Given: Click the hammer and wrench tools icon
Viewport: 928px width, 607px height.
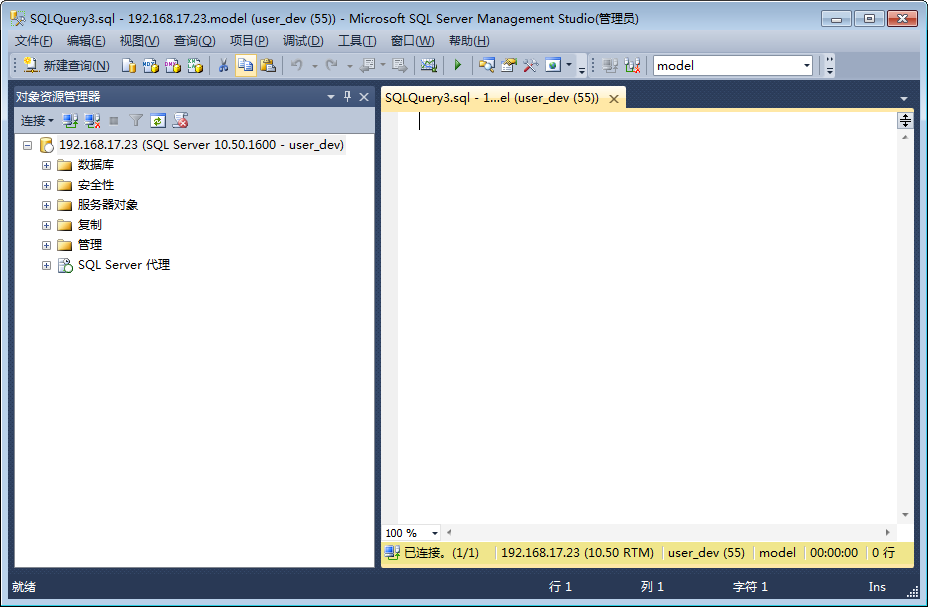Looking at the screenshot, I should click(x=530, y=66).
